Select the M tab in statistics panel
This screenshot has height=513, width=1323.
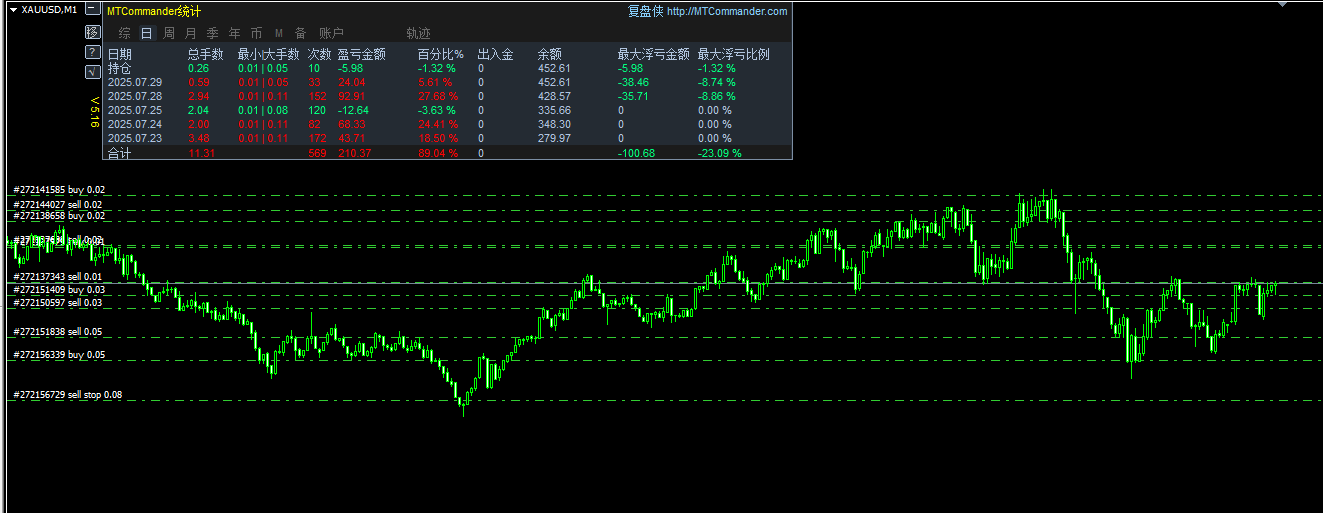[x=279, y=33]
